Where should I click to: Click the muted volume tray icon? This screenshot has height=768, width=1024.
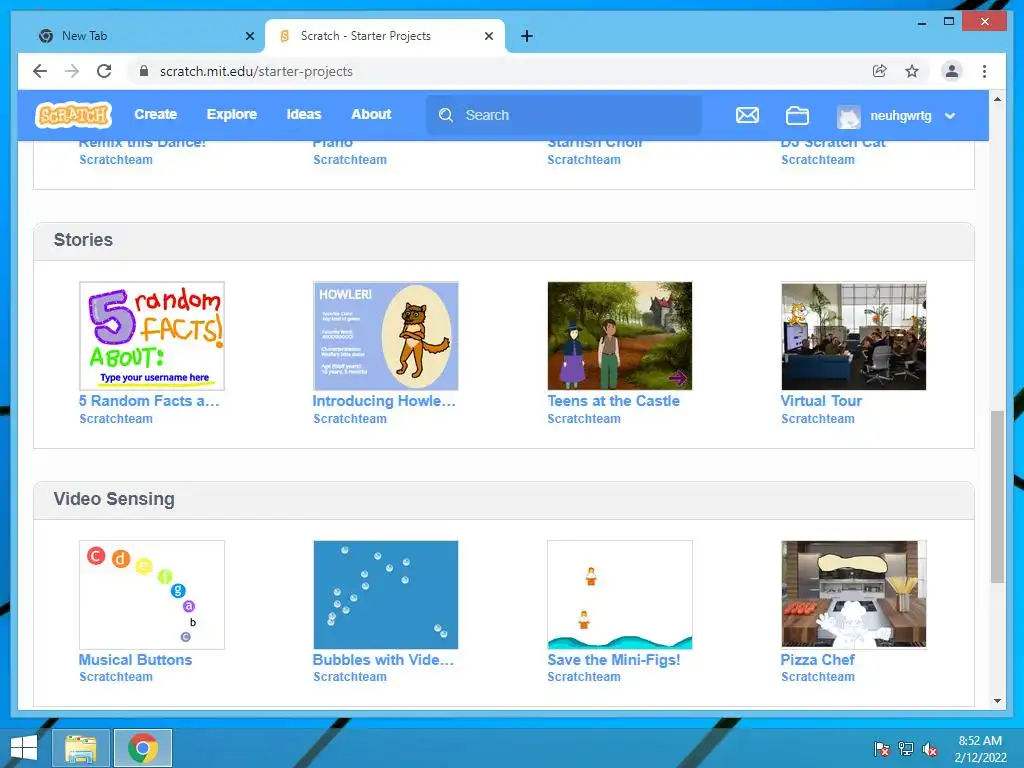(930, 749)
